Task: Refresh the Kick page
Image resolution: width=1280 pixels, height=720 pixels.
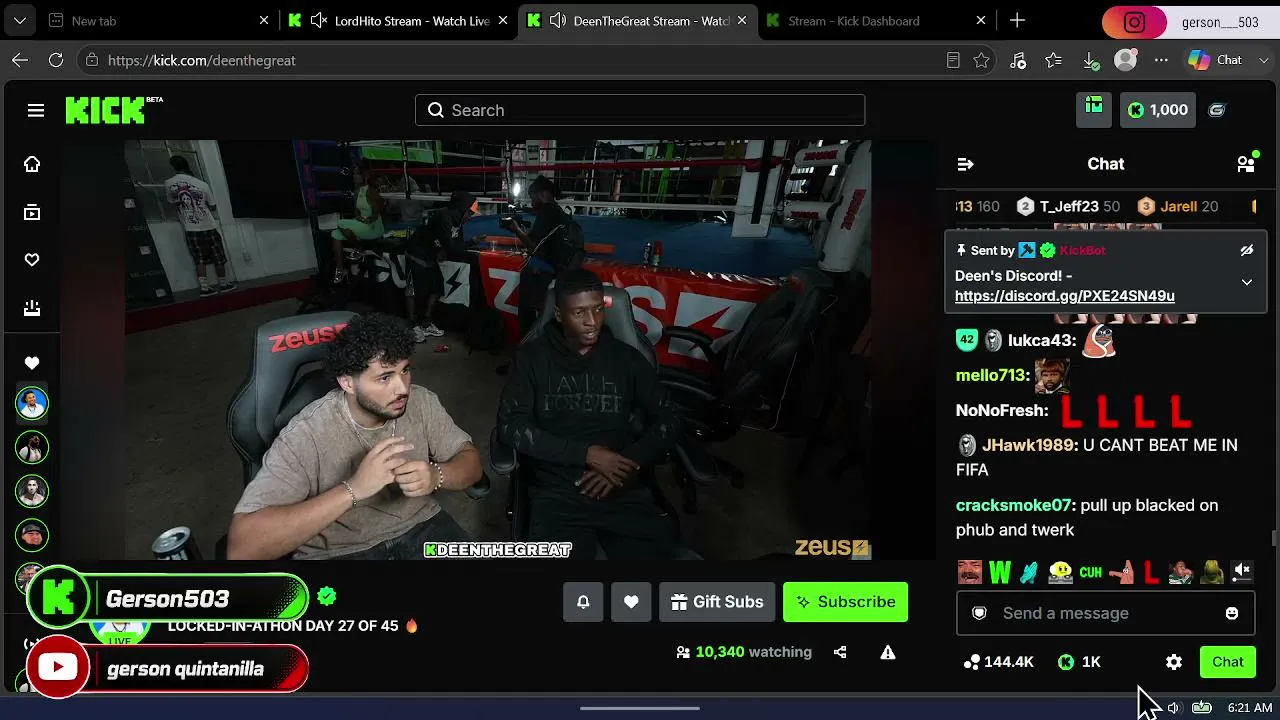Action: point(56,60)
